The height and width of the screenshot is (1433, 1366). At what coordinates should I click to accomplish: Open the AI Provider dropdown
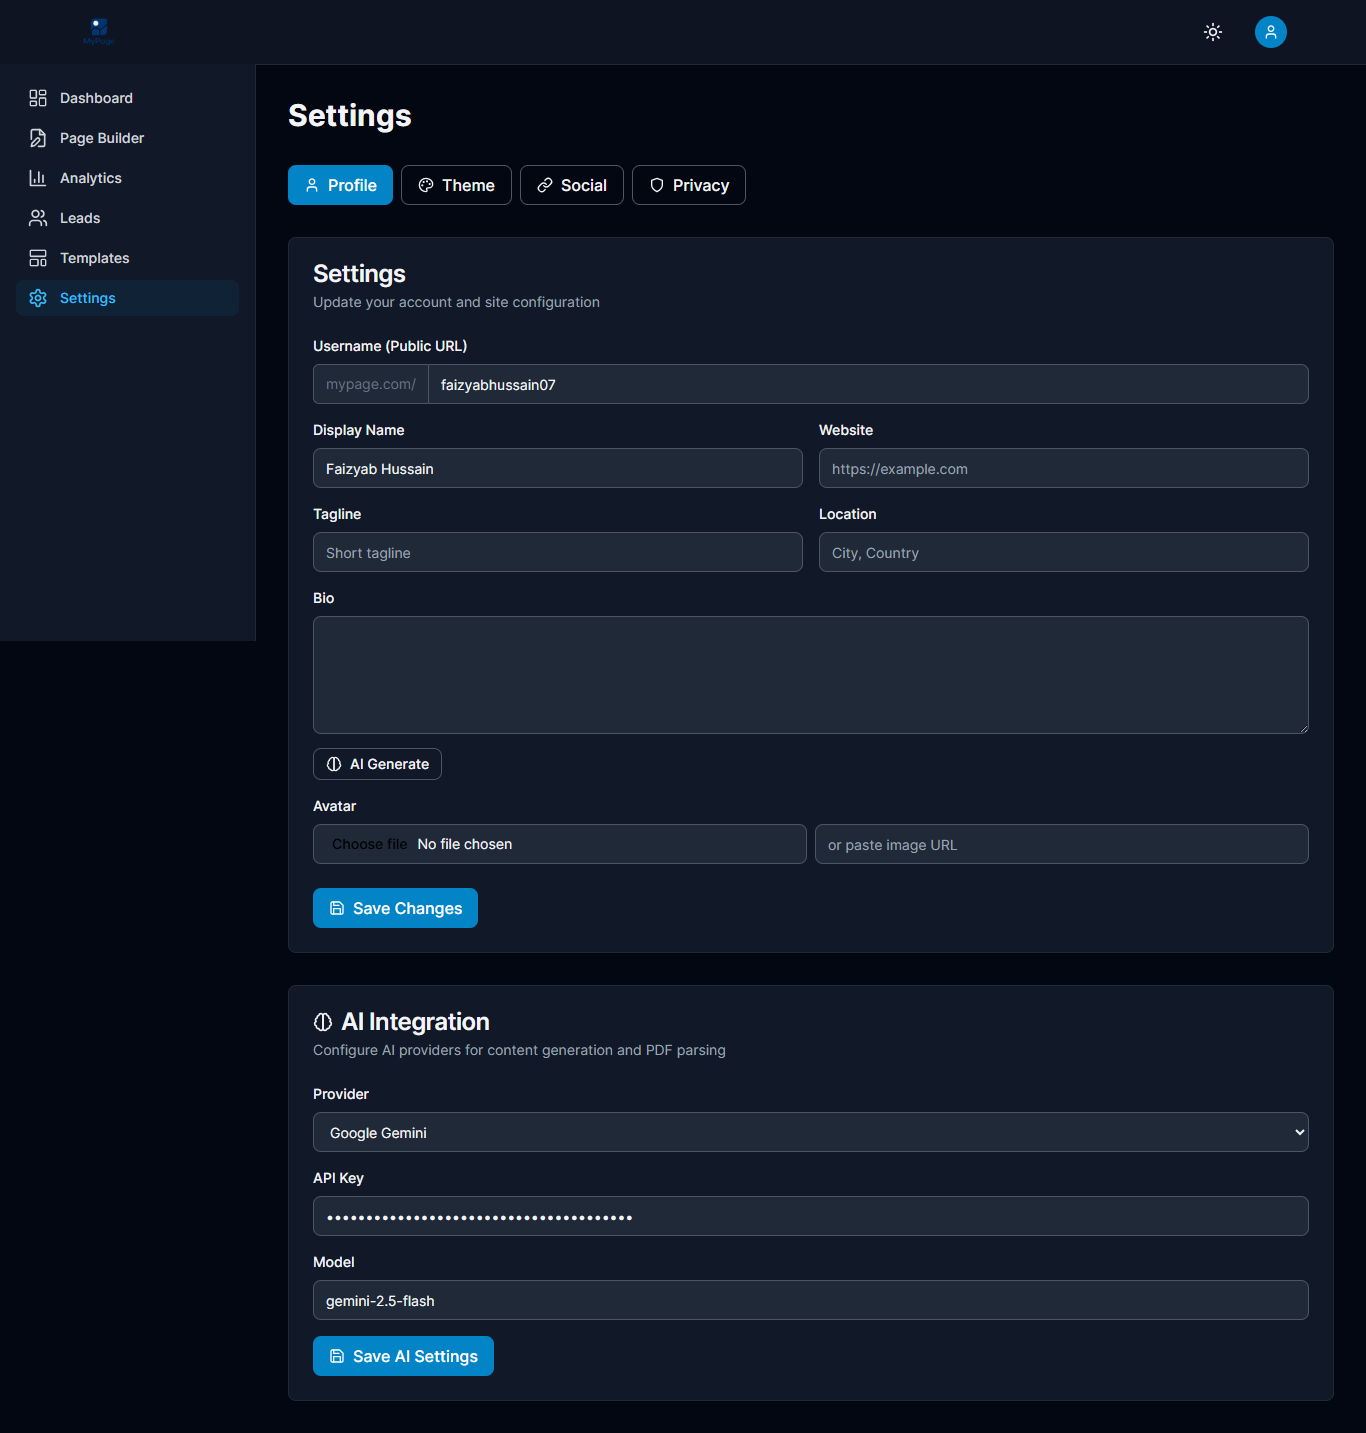(810, 1132)
